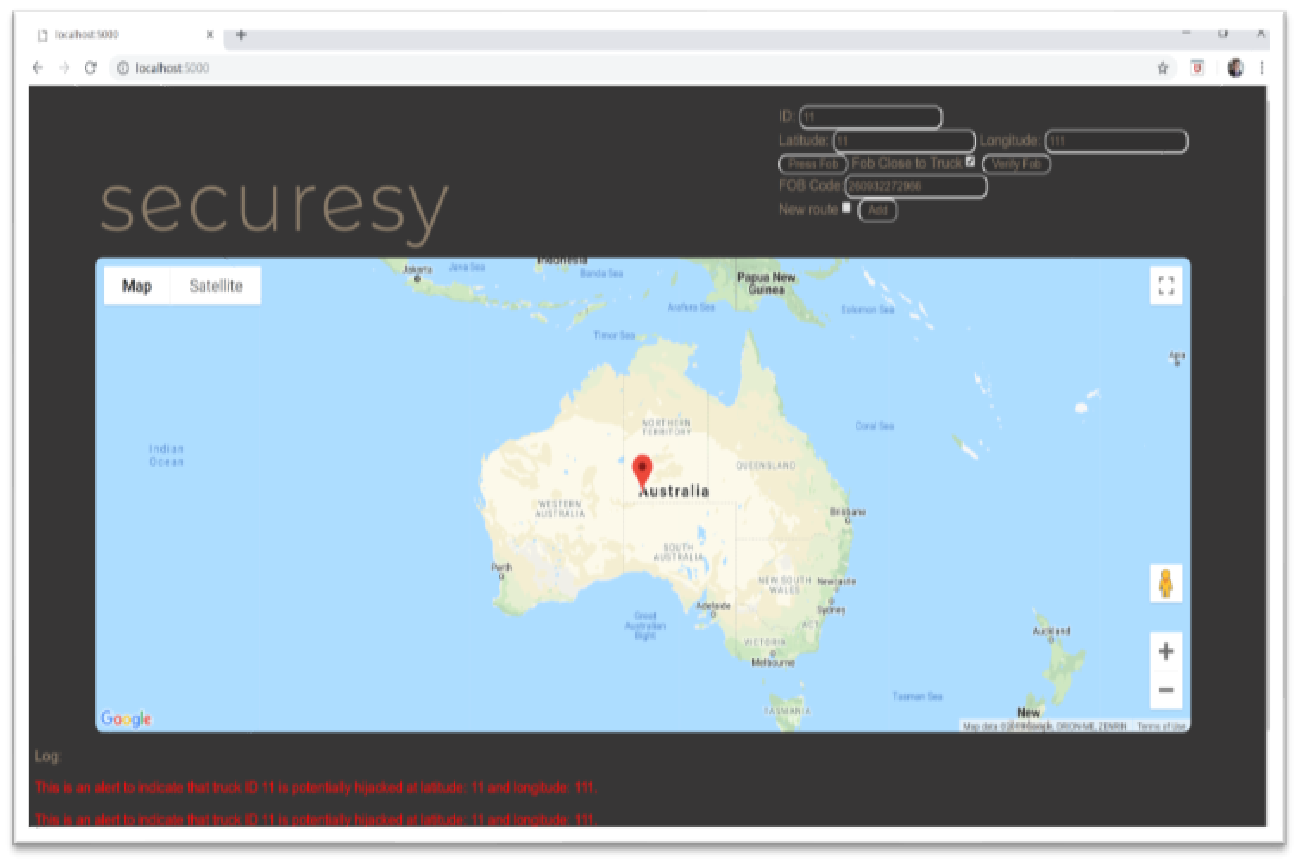Image resolution: width=1296 pixels, height=864 pixels.
Task: Focus the FOB Code input field
Action: click(916, 186)
